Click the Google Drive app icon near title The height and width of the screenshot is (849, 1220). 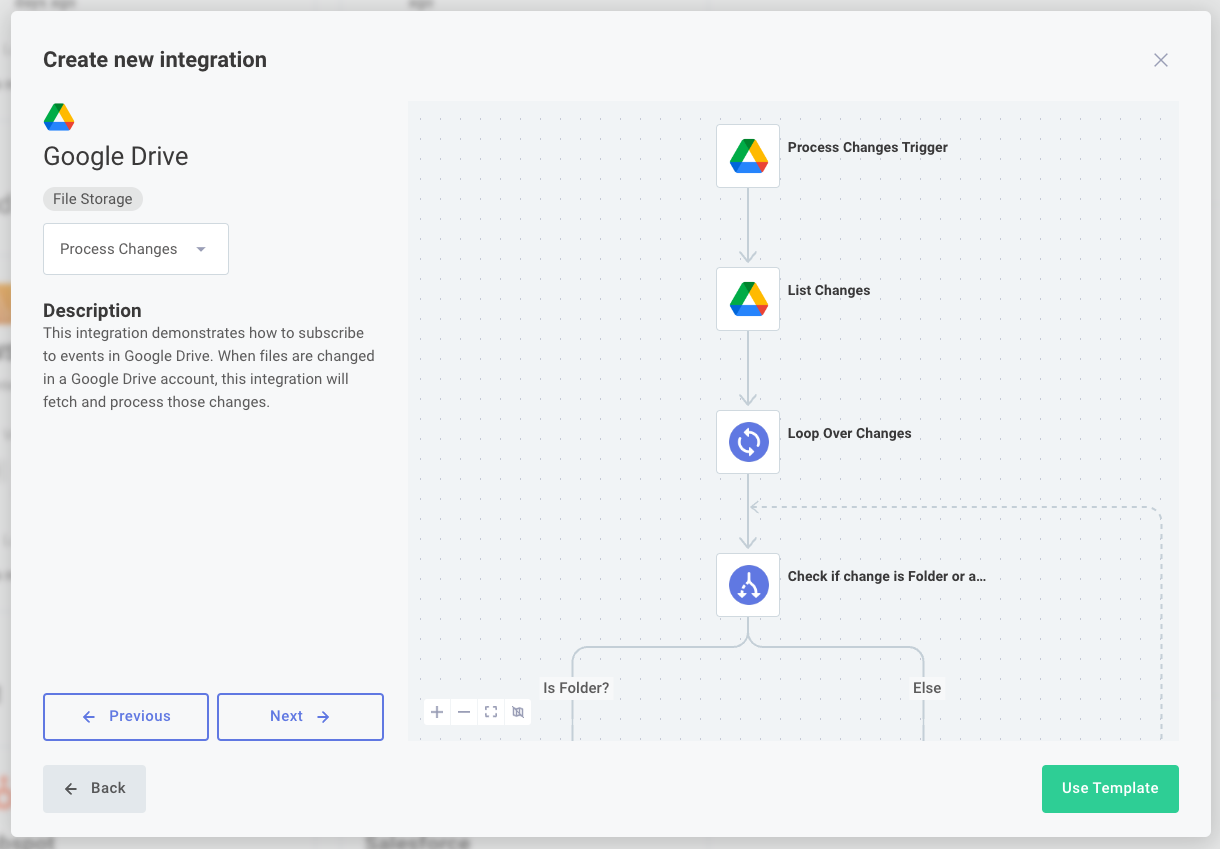(x=58, y=116)
